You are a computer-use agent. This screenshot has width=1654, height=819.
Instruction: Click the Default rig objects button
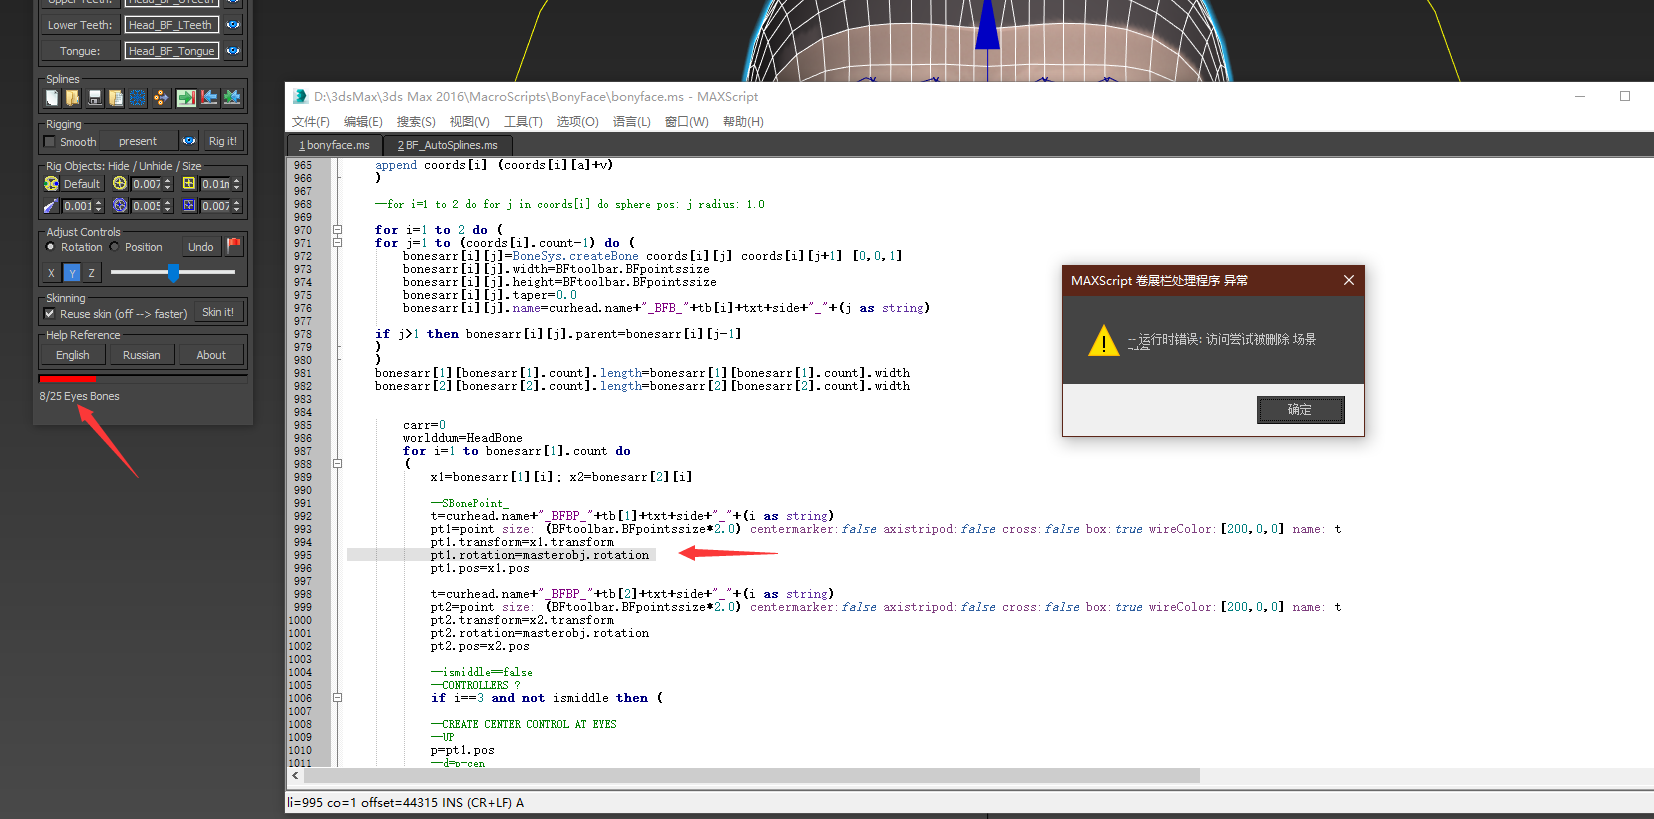(x=82, y=184)
